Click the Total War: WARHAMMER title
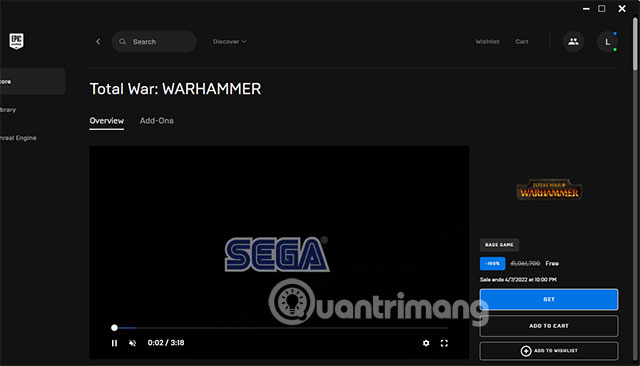Image resolution: width=640 pixels, height=366 pixels. (175, 89)
